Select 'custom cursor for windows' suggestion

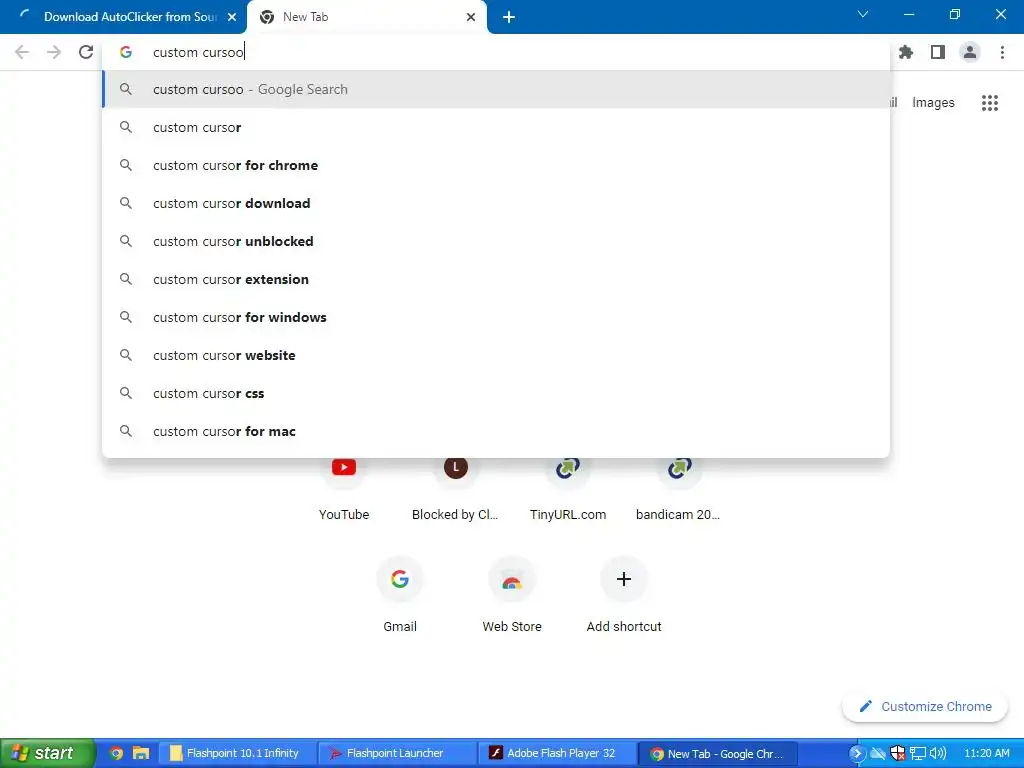(496, 317)
